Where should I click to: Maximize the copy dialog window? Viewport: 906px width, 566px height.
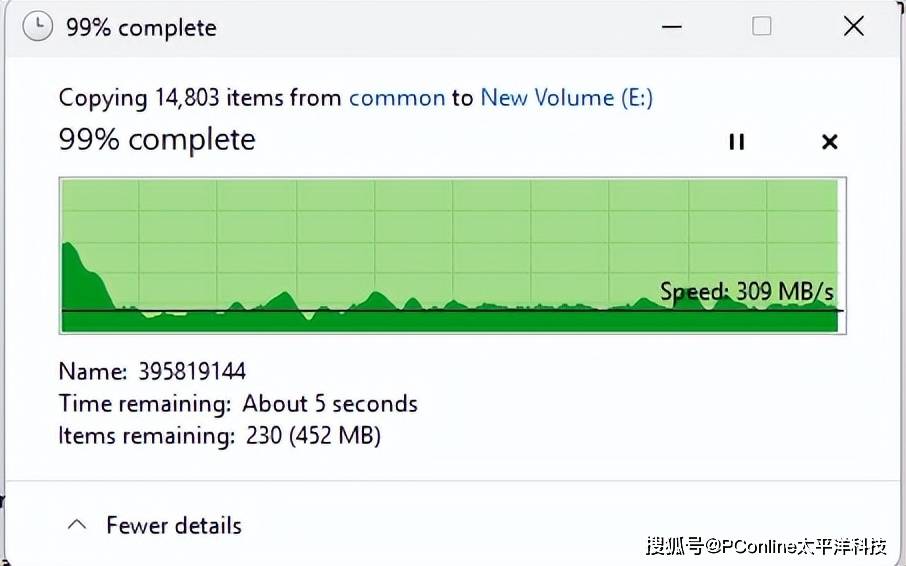point(762,26)
